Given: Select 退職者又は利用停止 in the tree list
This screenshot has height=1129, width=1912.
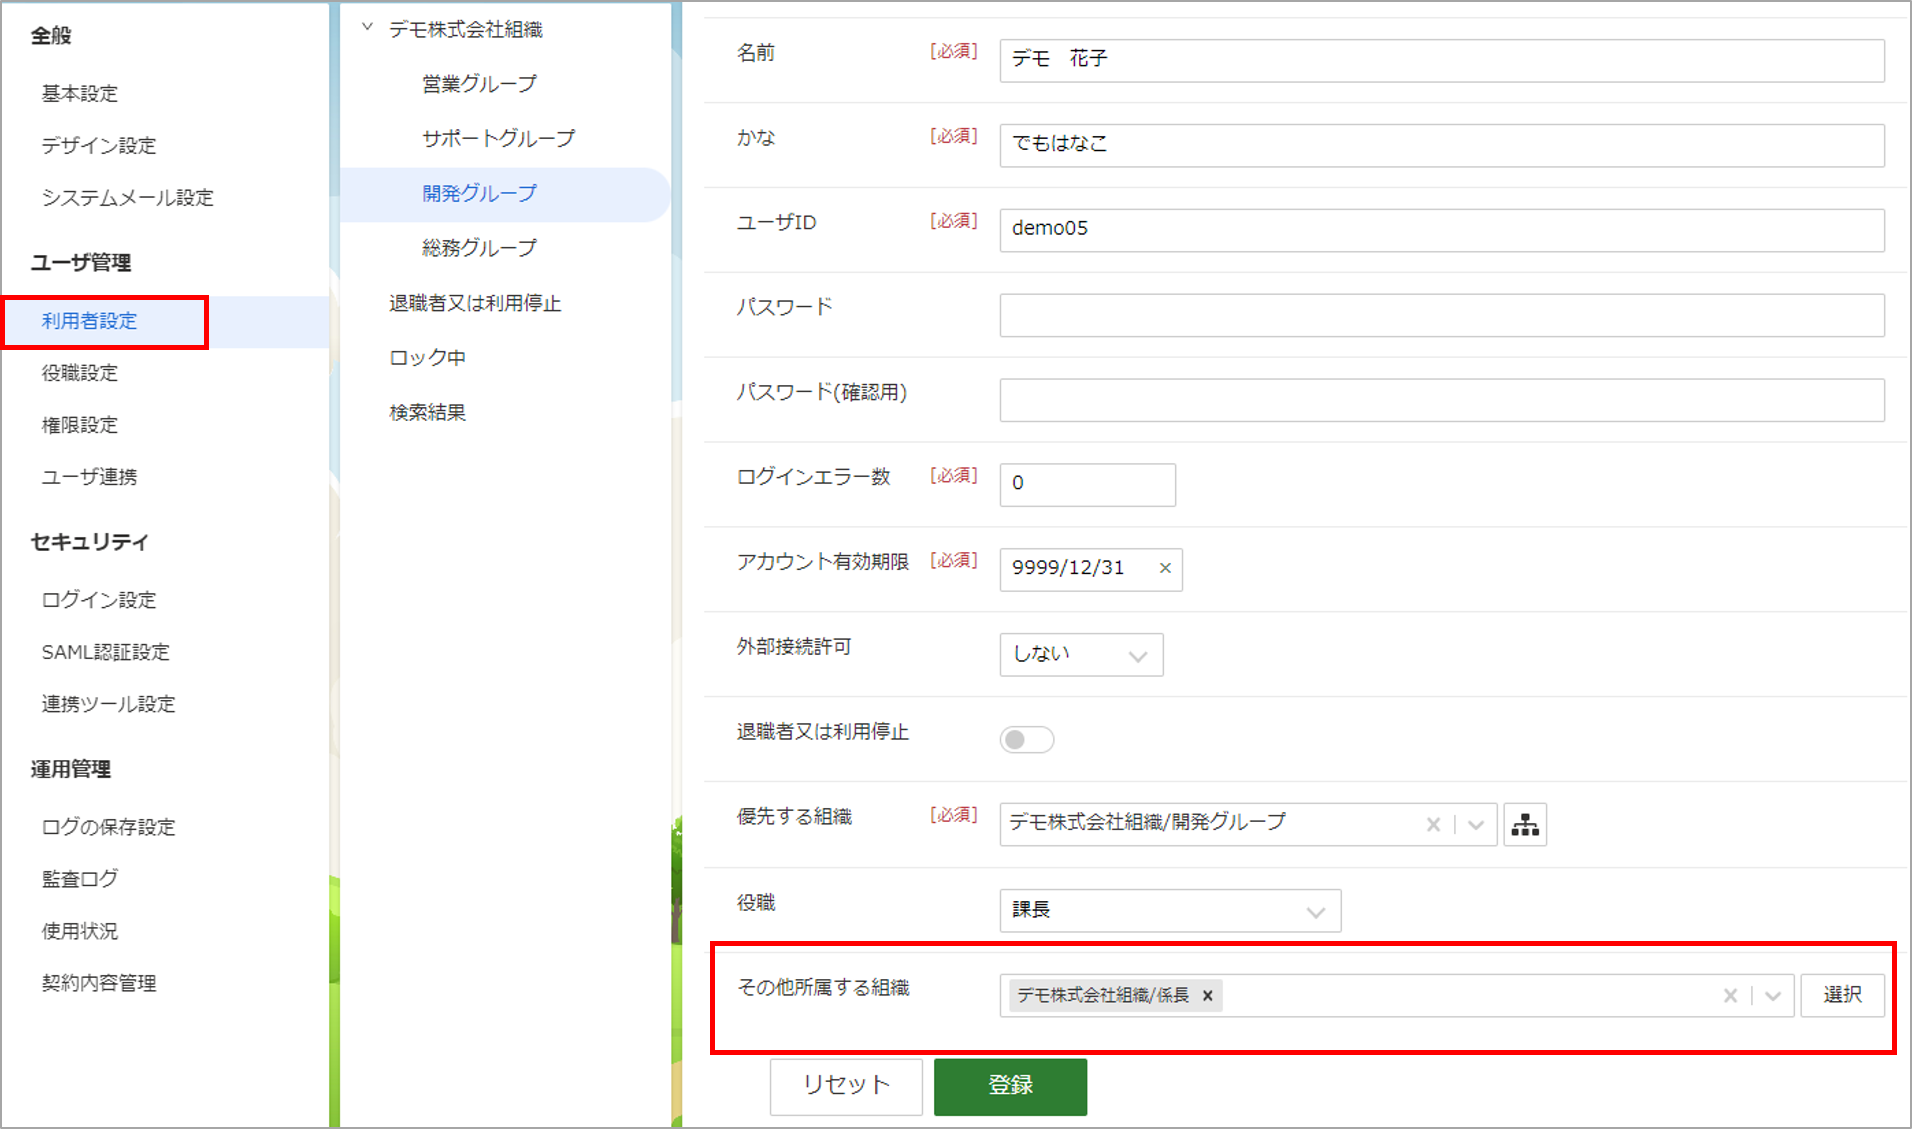Looking at the screenshot, I should (x=476, y=303).
